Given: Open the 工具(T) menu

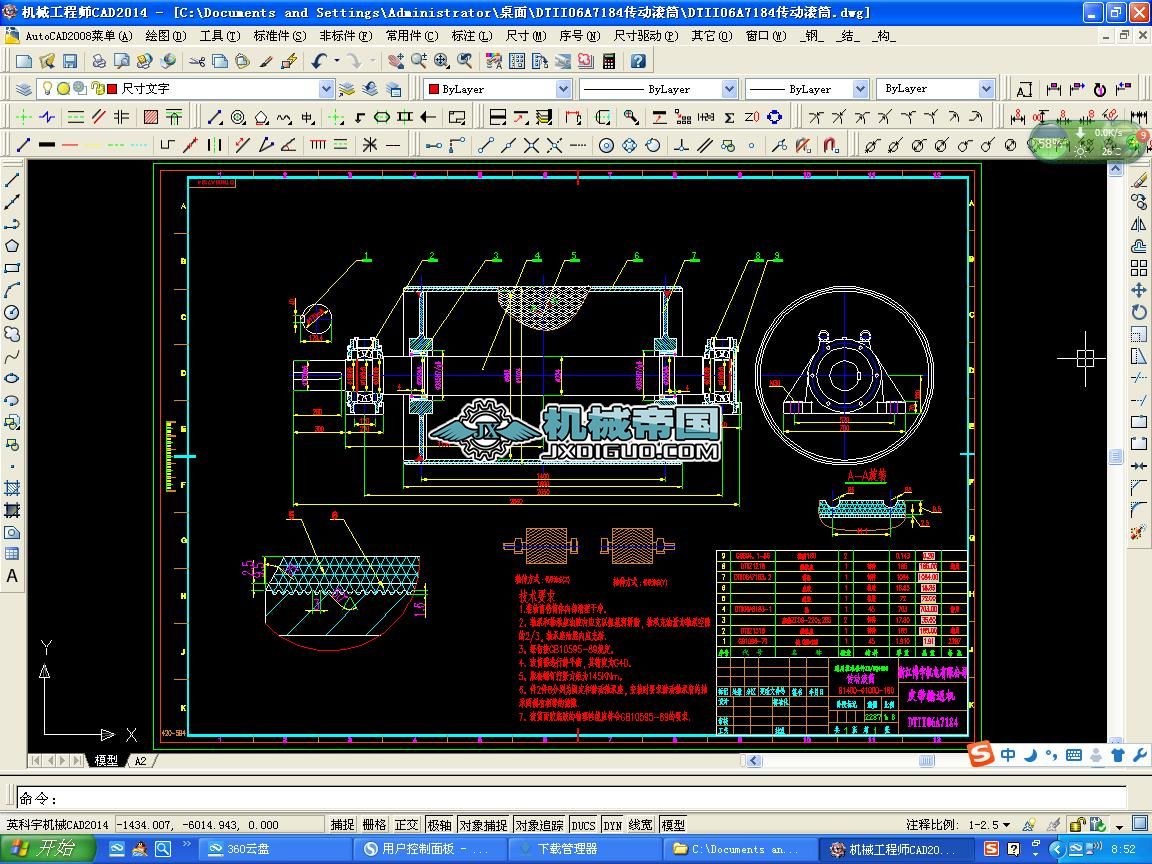Looking at the screenshot, I should (220, 35).
